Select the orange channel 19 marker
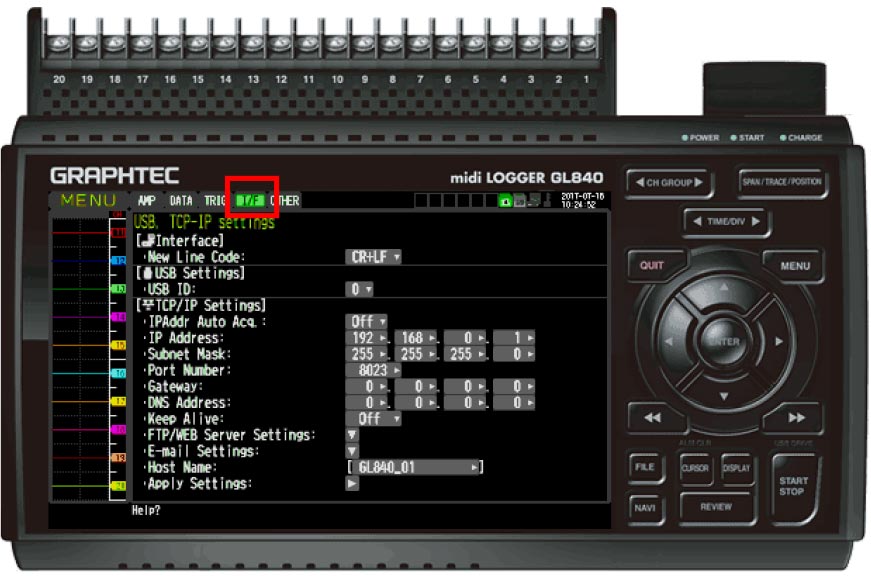 (119, 458)
